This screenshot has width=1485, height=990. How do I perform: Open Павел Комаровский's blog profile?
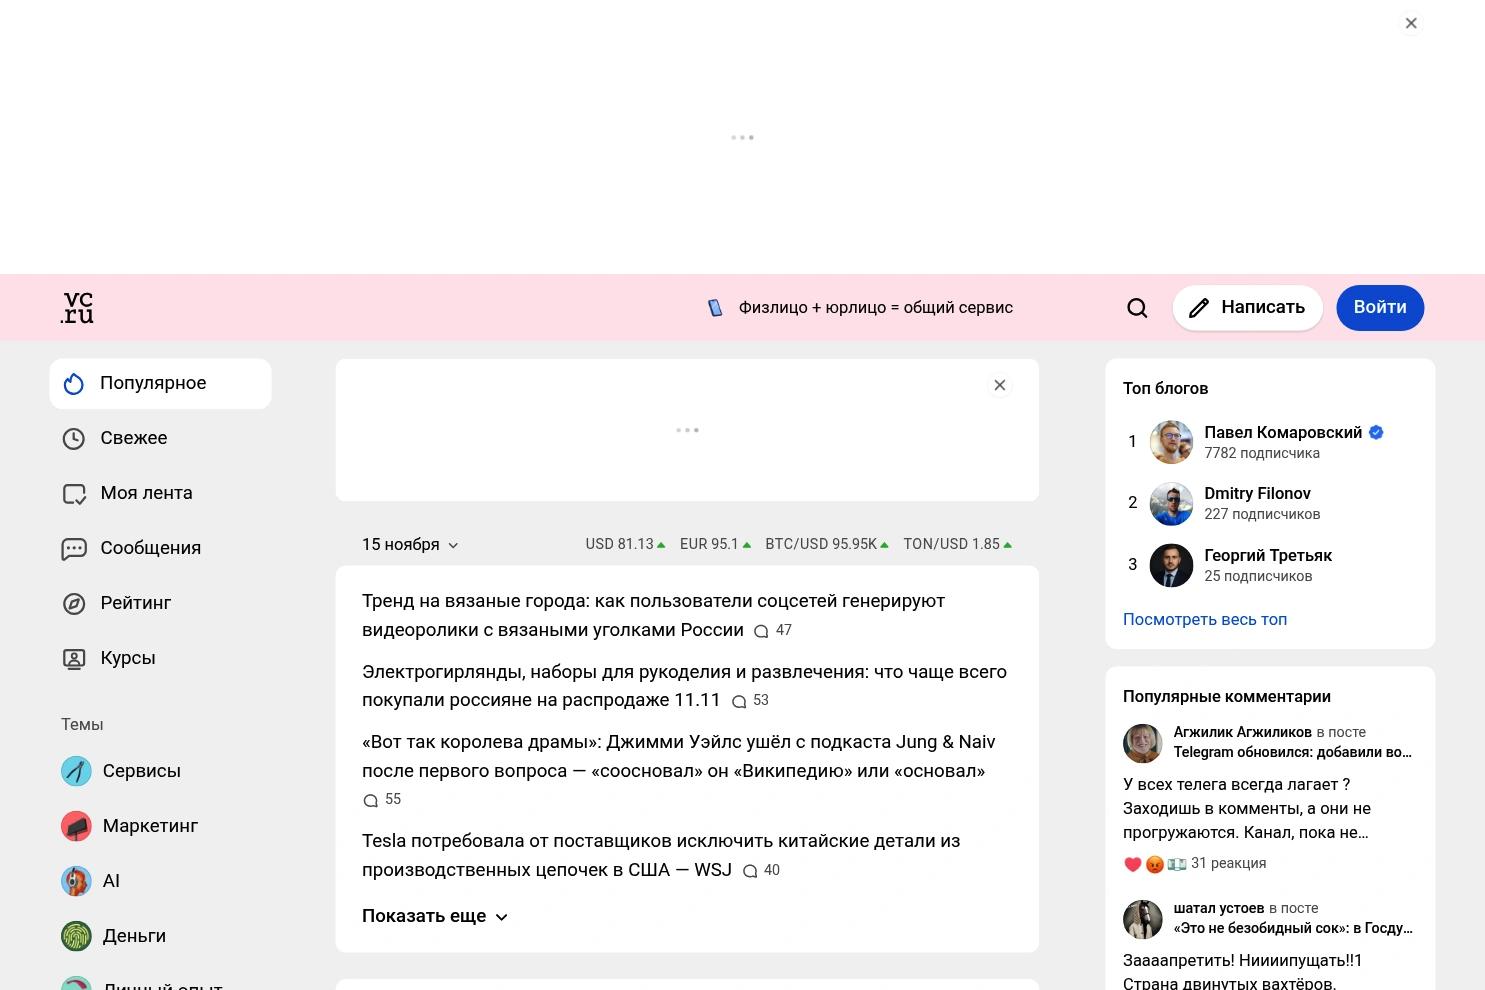(x=1284, y=432)
